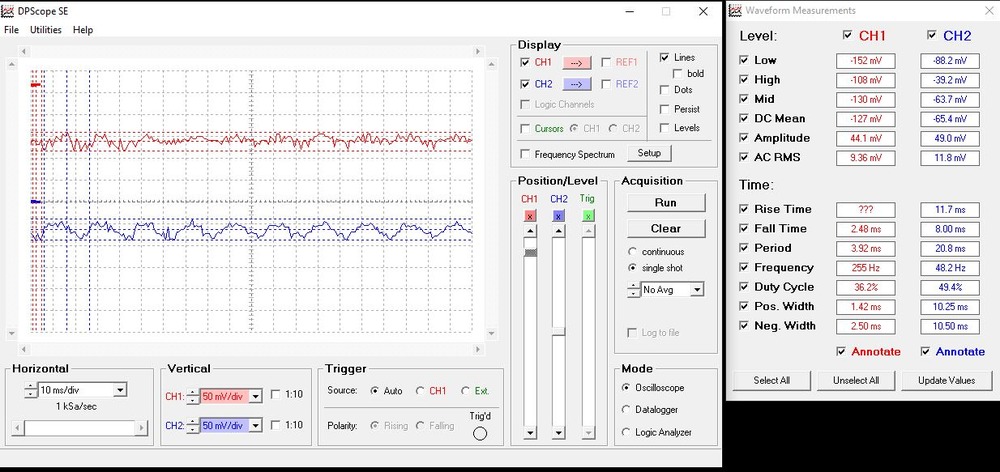Open the File menu
This screenshot has height=472, width=1000.
click(x=11, y=30)
